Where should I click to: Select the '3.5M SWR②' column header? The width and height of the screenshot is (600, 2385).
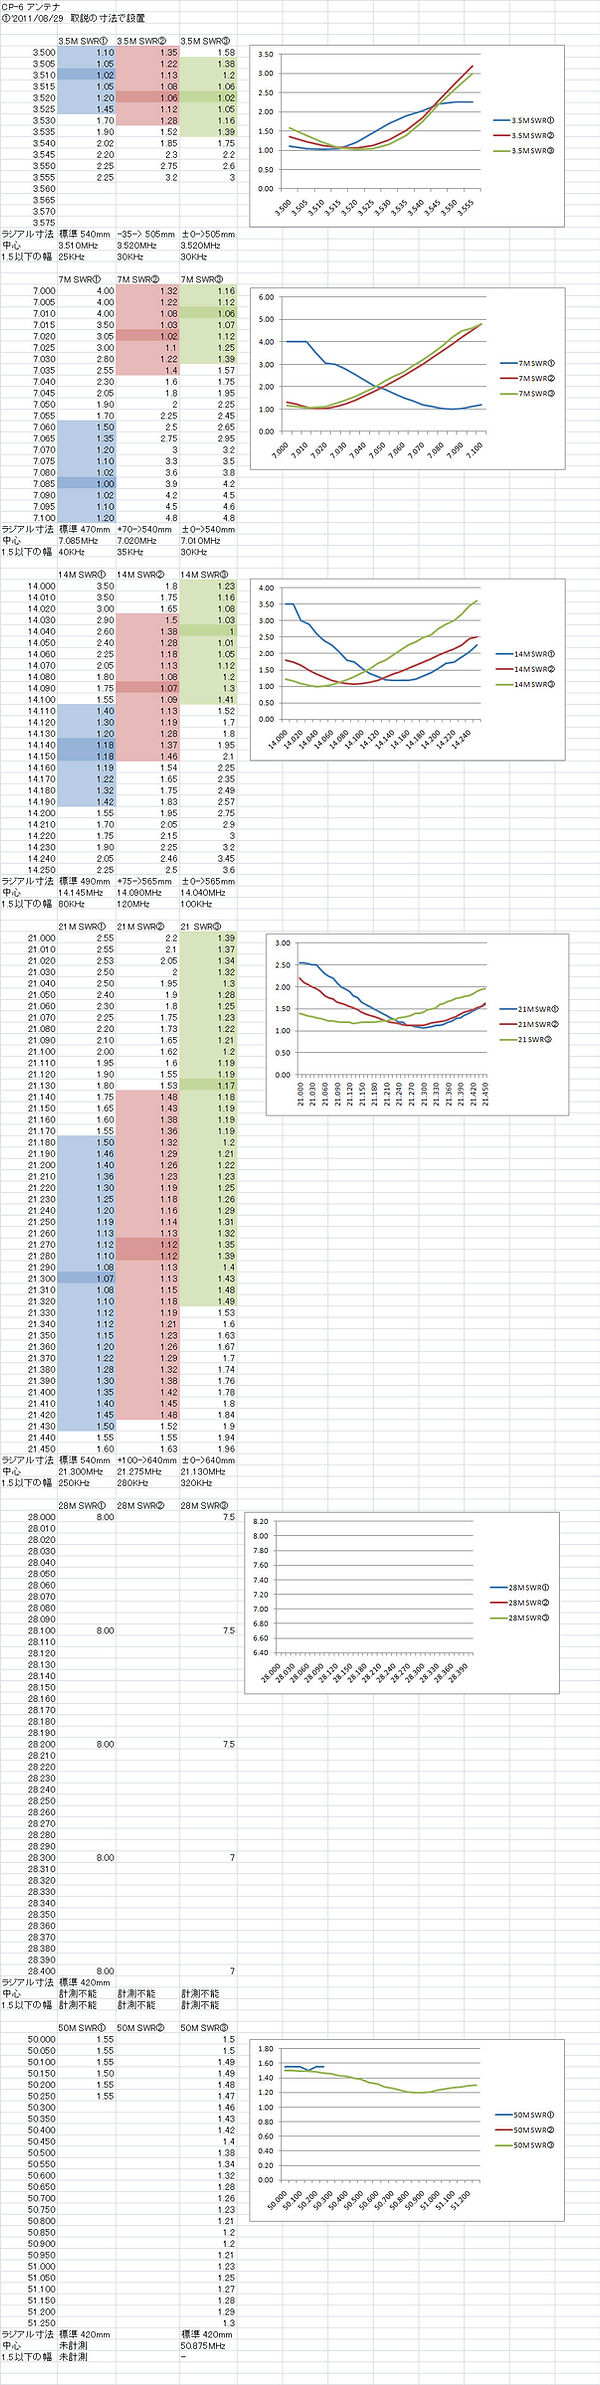pyautogui.click(x=142, y=41)
